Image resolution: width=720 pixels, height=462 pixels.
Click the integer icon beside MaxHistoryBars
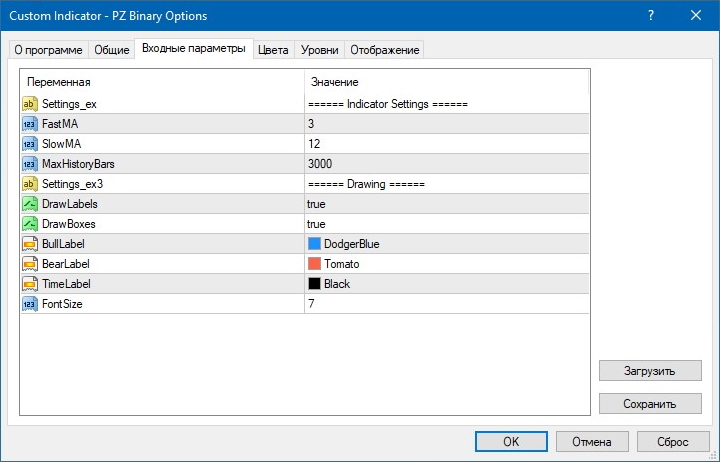pyautogui.click(x=29, y=164)
